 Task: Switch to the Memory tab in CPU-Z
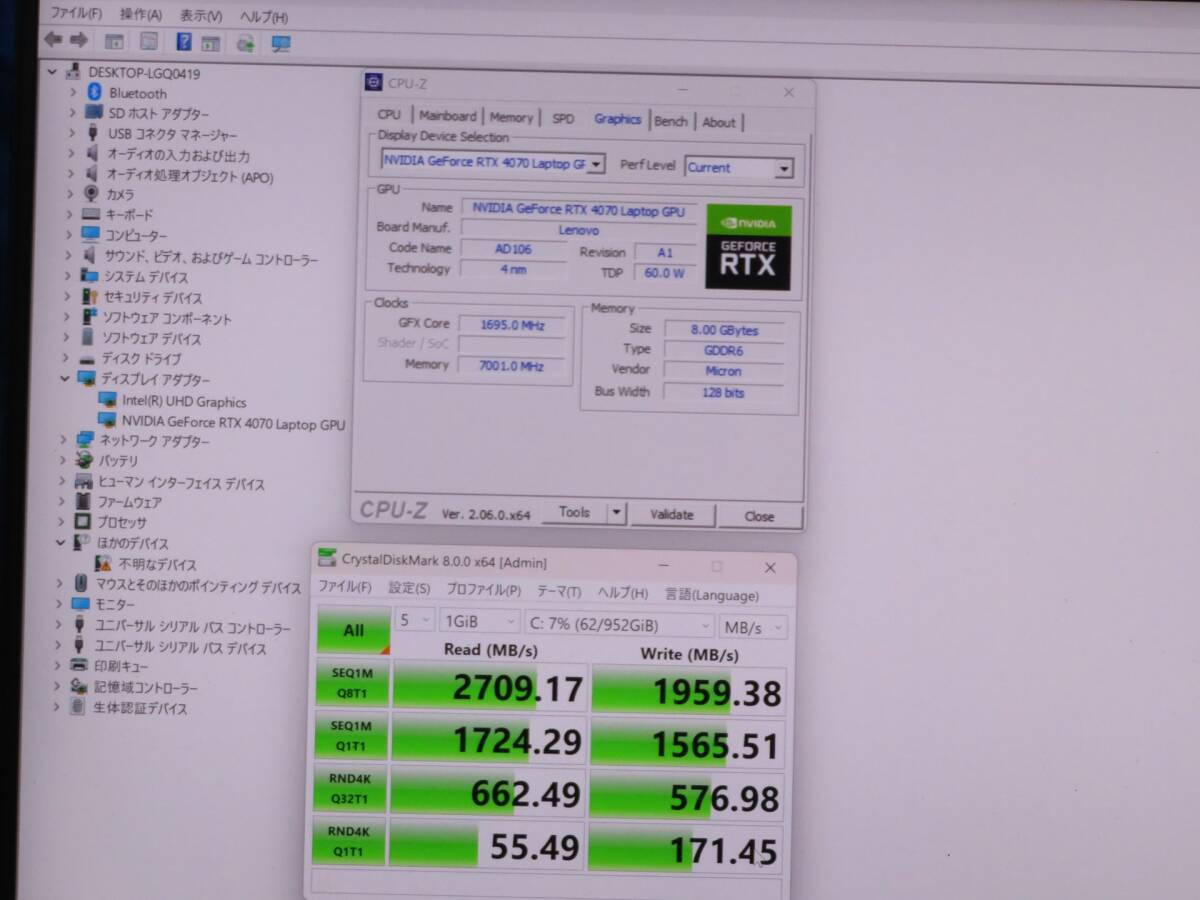[x=512, y=117]
